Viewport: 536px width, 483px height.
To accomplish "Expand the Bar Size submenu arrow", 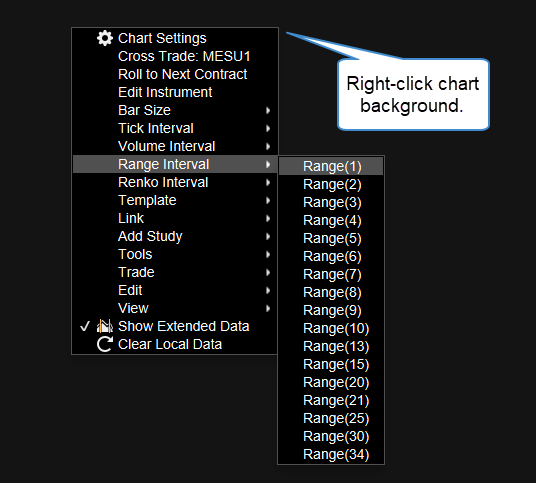I will (268, 110).
